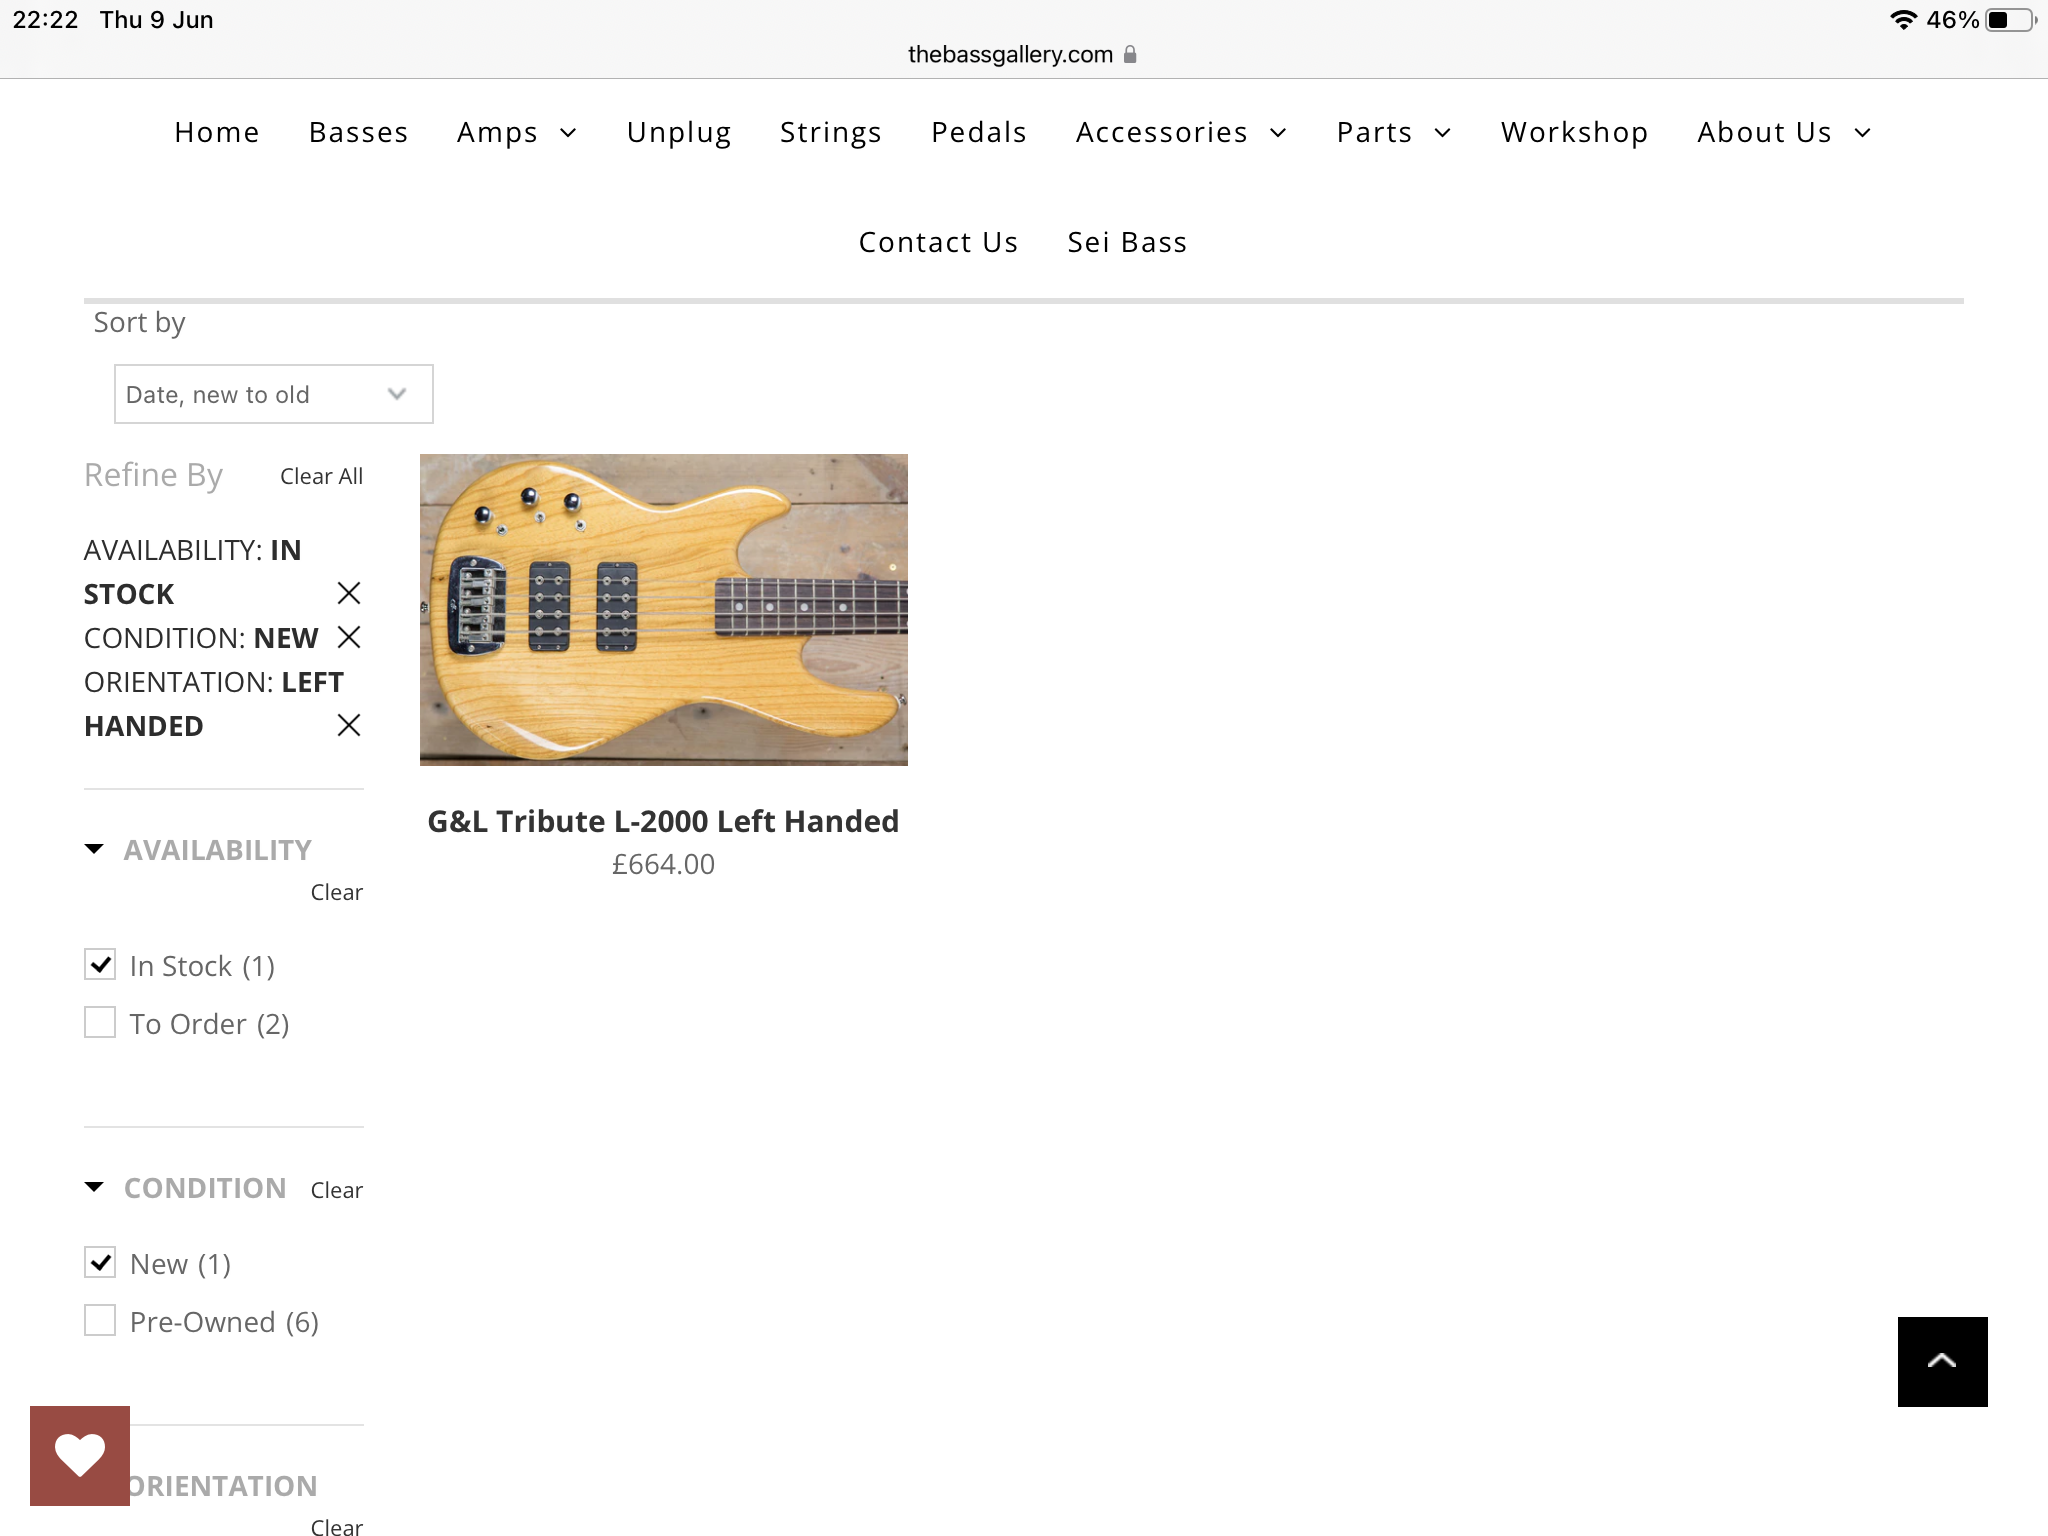2048x1536 pixels.
Task: Uncheck the New condition checkbox
Action: point(100,1262)
